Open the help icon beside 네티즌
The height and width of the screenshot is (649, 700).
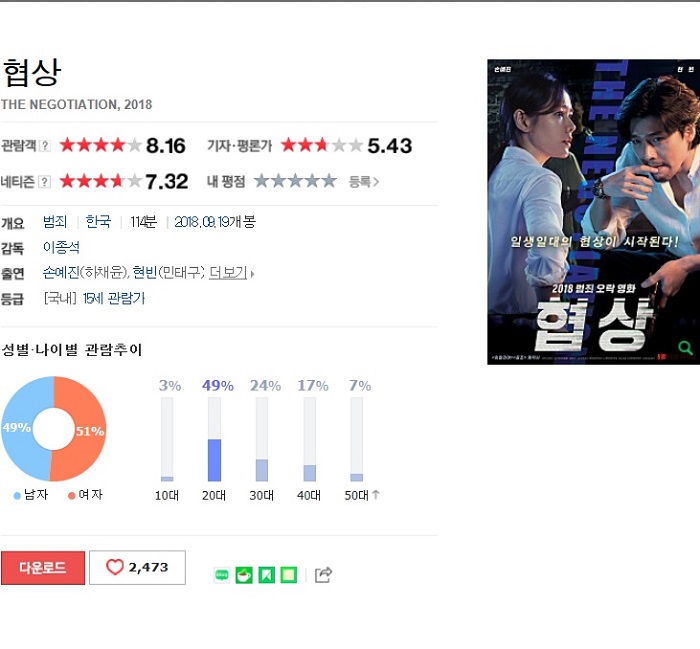(45, 182)
